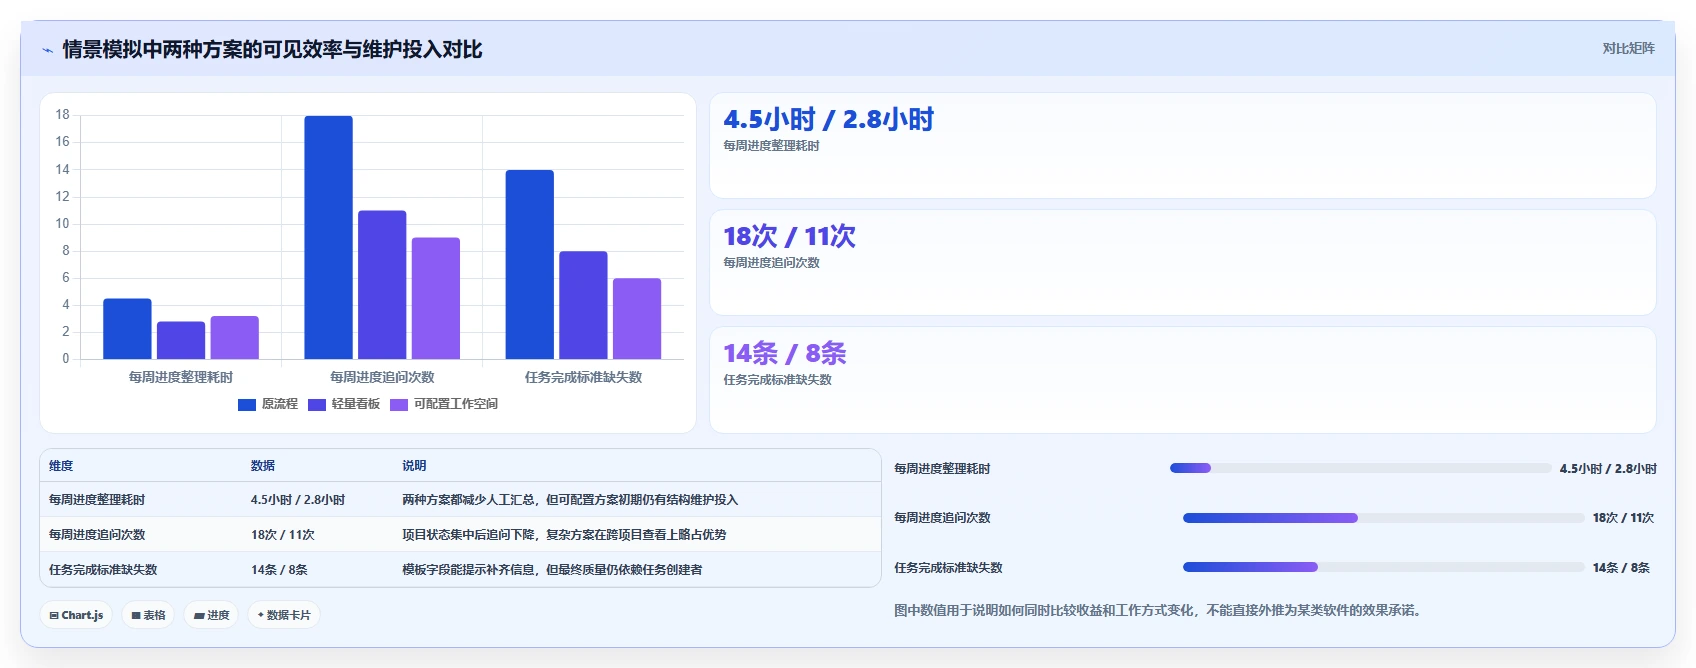Click the 说明 column header
The width and height of the screenshot is (1696, 668).
click(414, 466)
